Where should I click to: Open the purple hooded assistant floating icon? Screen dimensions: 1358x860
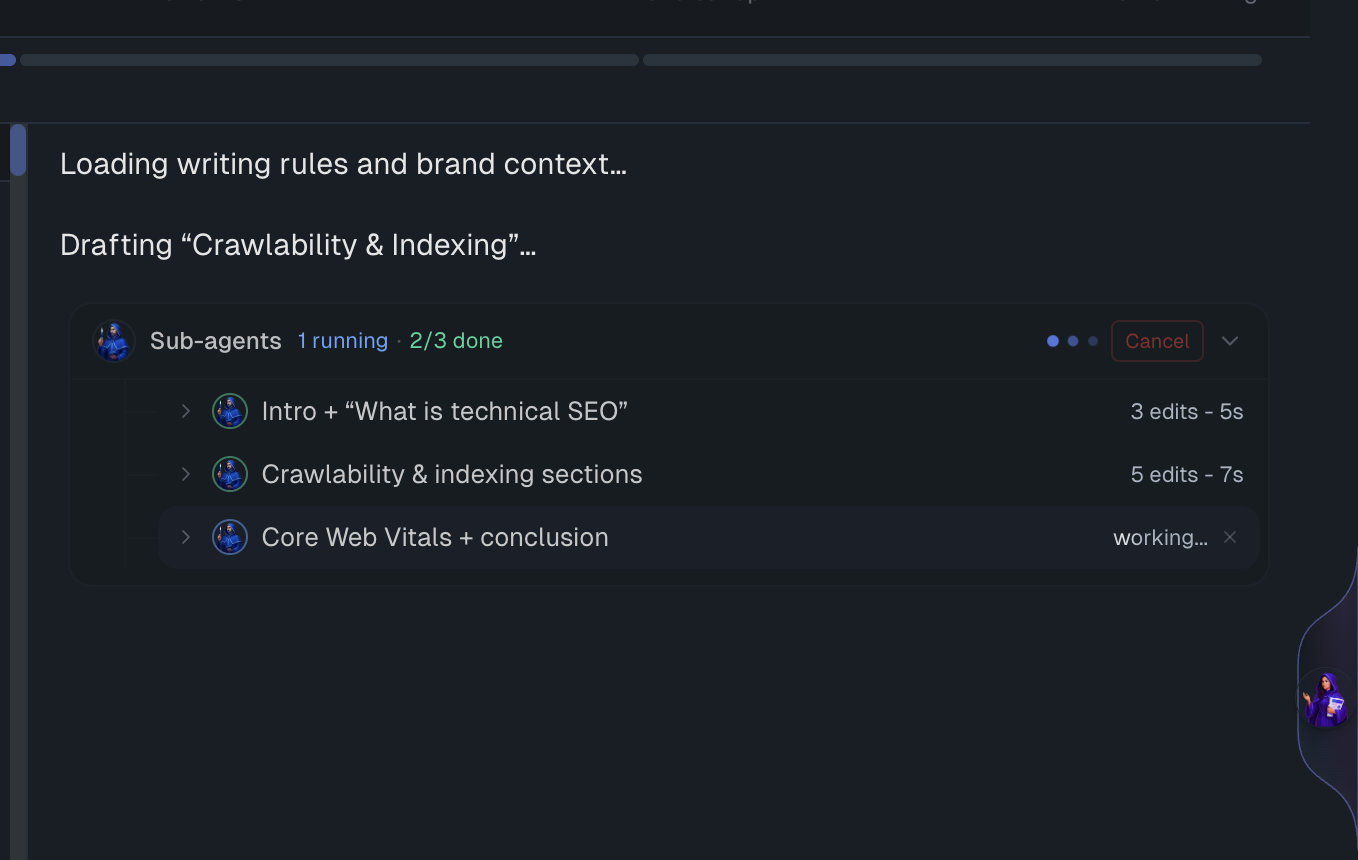click(1325, 699)
